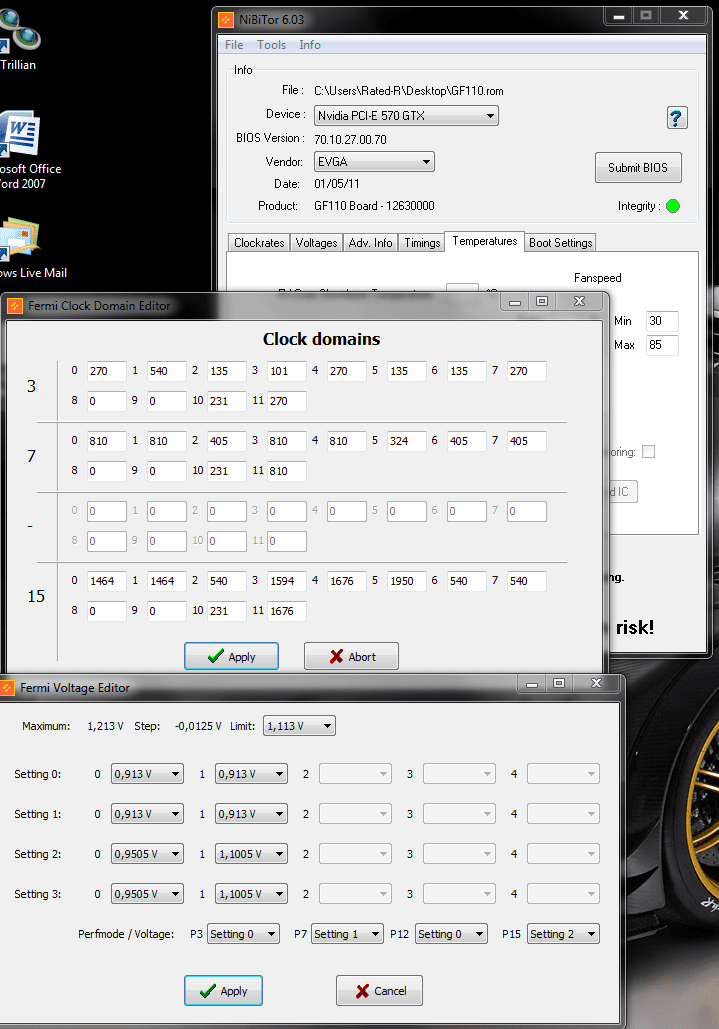Click Fermi Voltage Editor title bar icon

7,688
